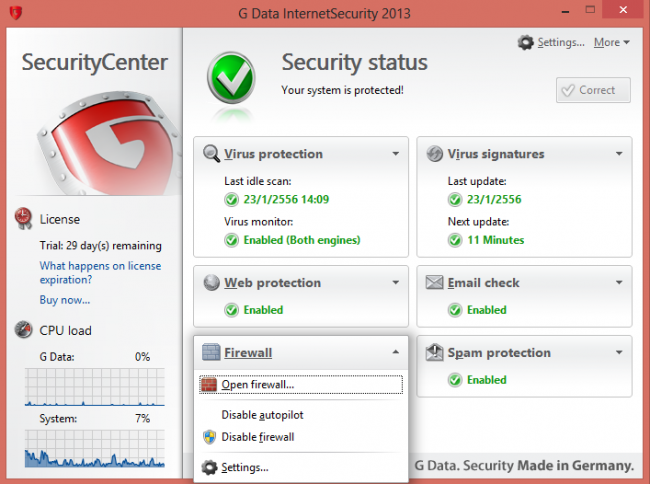Click the Virus protection magnifier icon
650x484 pixels.
tap(212, 154)
